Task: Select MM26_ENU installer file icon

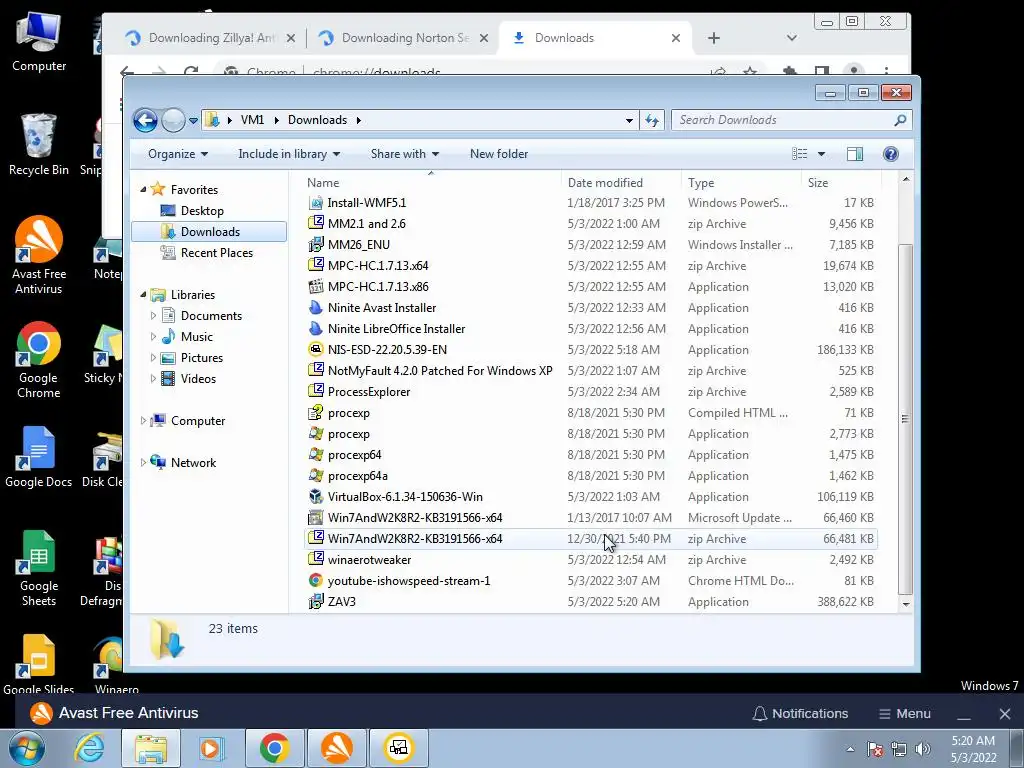Action: (316, 245)
